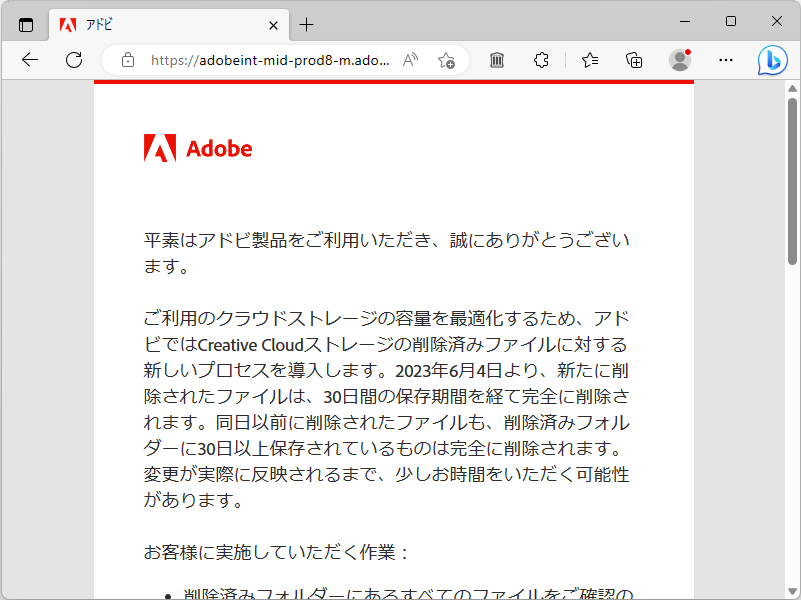Image resolution: width=801 pixels, height=600 pixels.
Task: View site information via the lock icon
Action: click(127, 60)
